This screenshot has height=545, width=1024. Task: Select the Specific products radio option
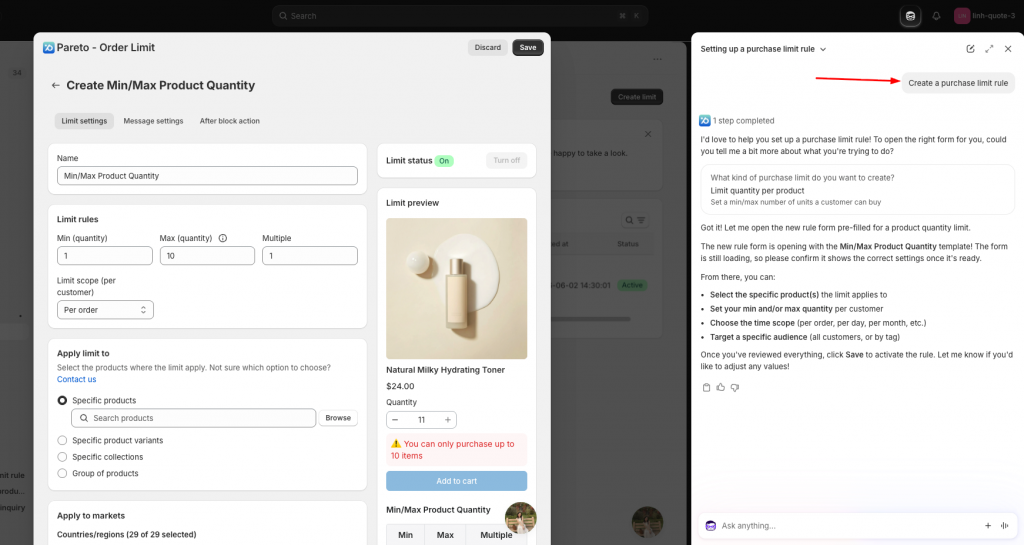pos(62,401)
